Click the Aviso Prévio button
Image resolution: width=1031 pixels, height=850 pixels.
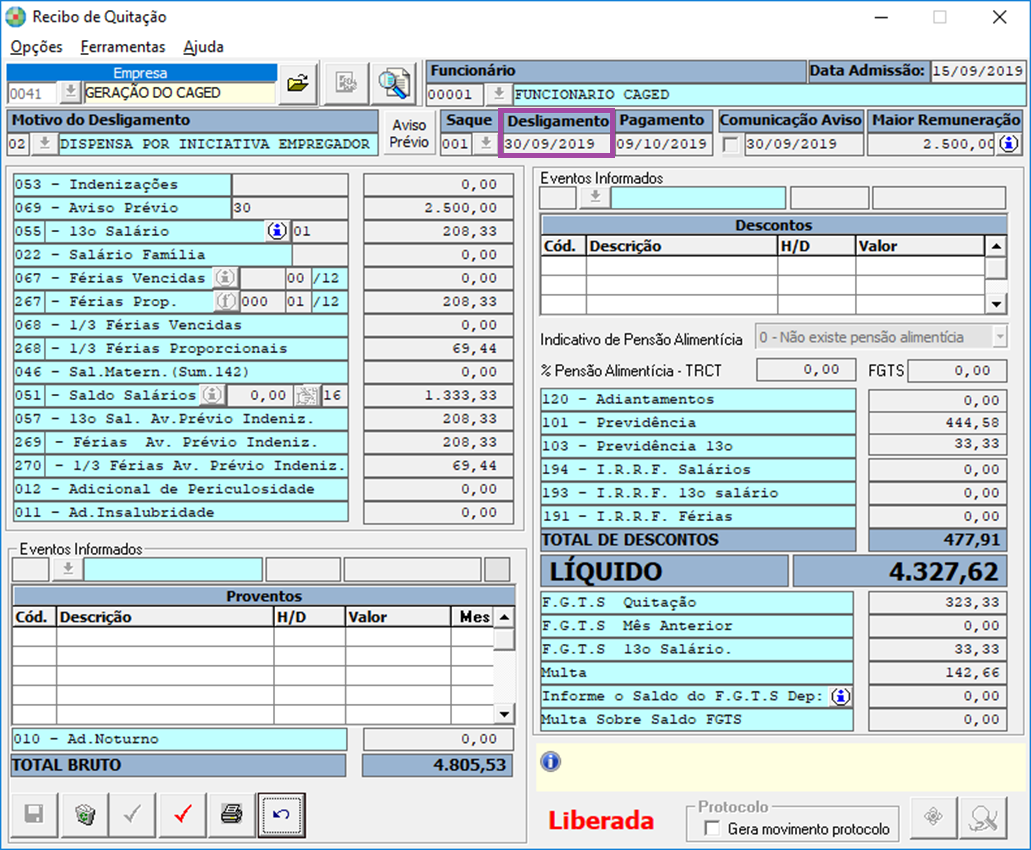(x=409, y=133)
